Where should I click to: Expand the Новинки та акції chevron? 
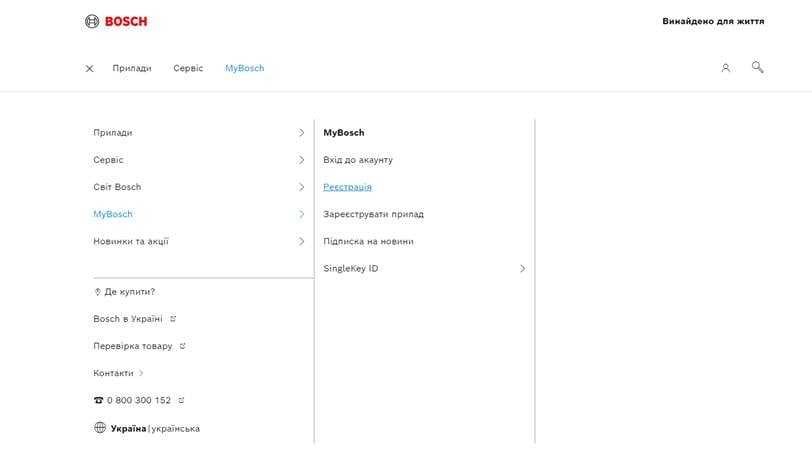(301, 241)
